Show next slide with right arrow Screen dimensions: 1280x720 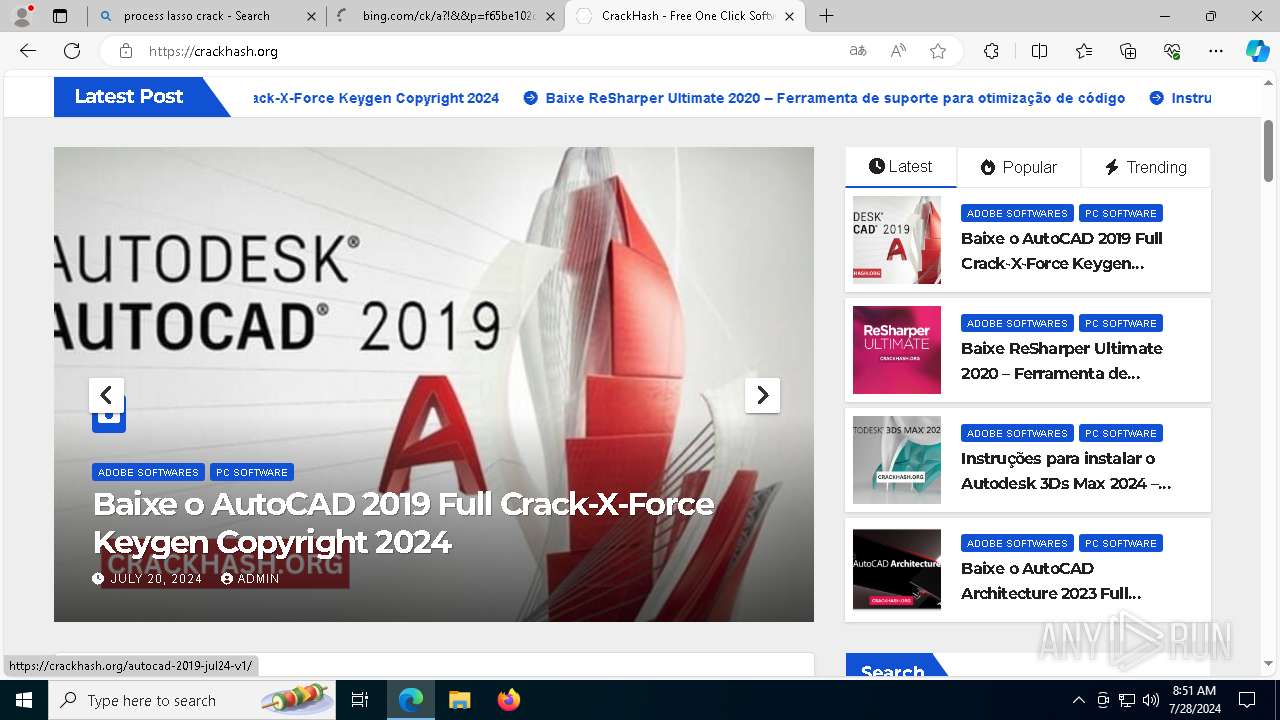click(762, 396)
